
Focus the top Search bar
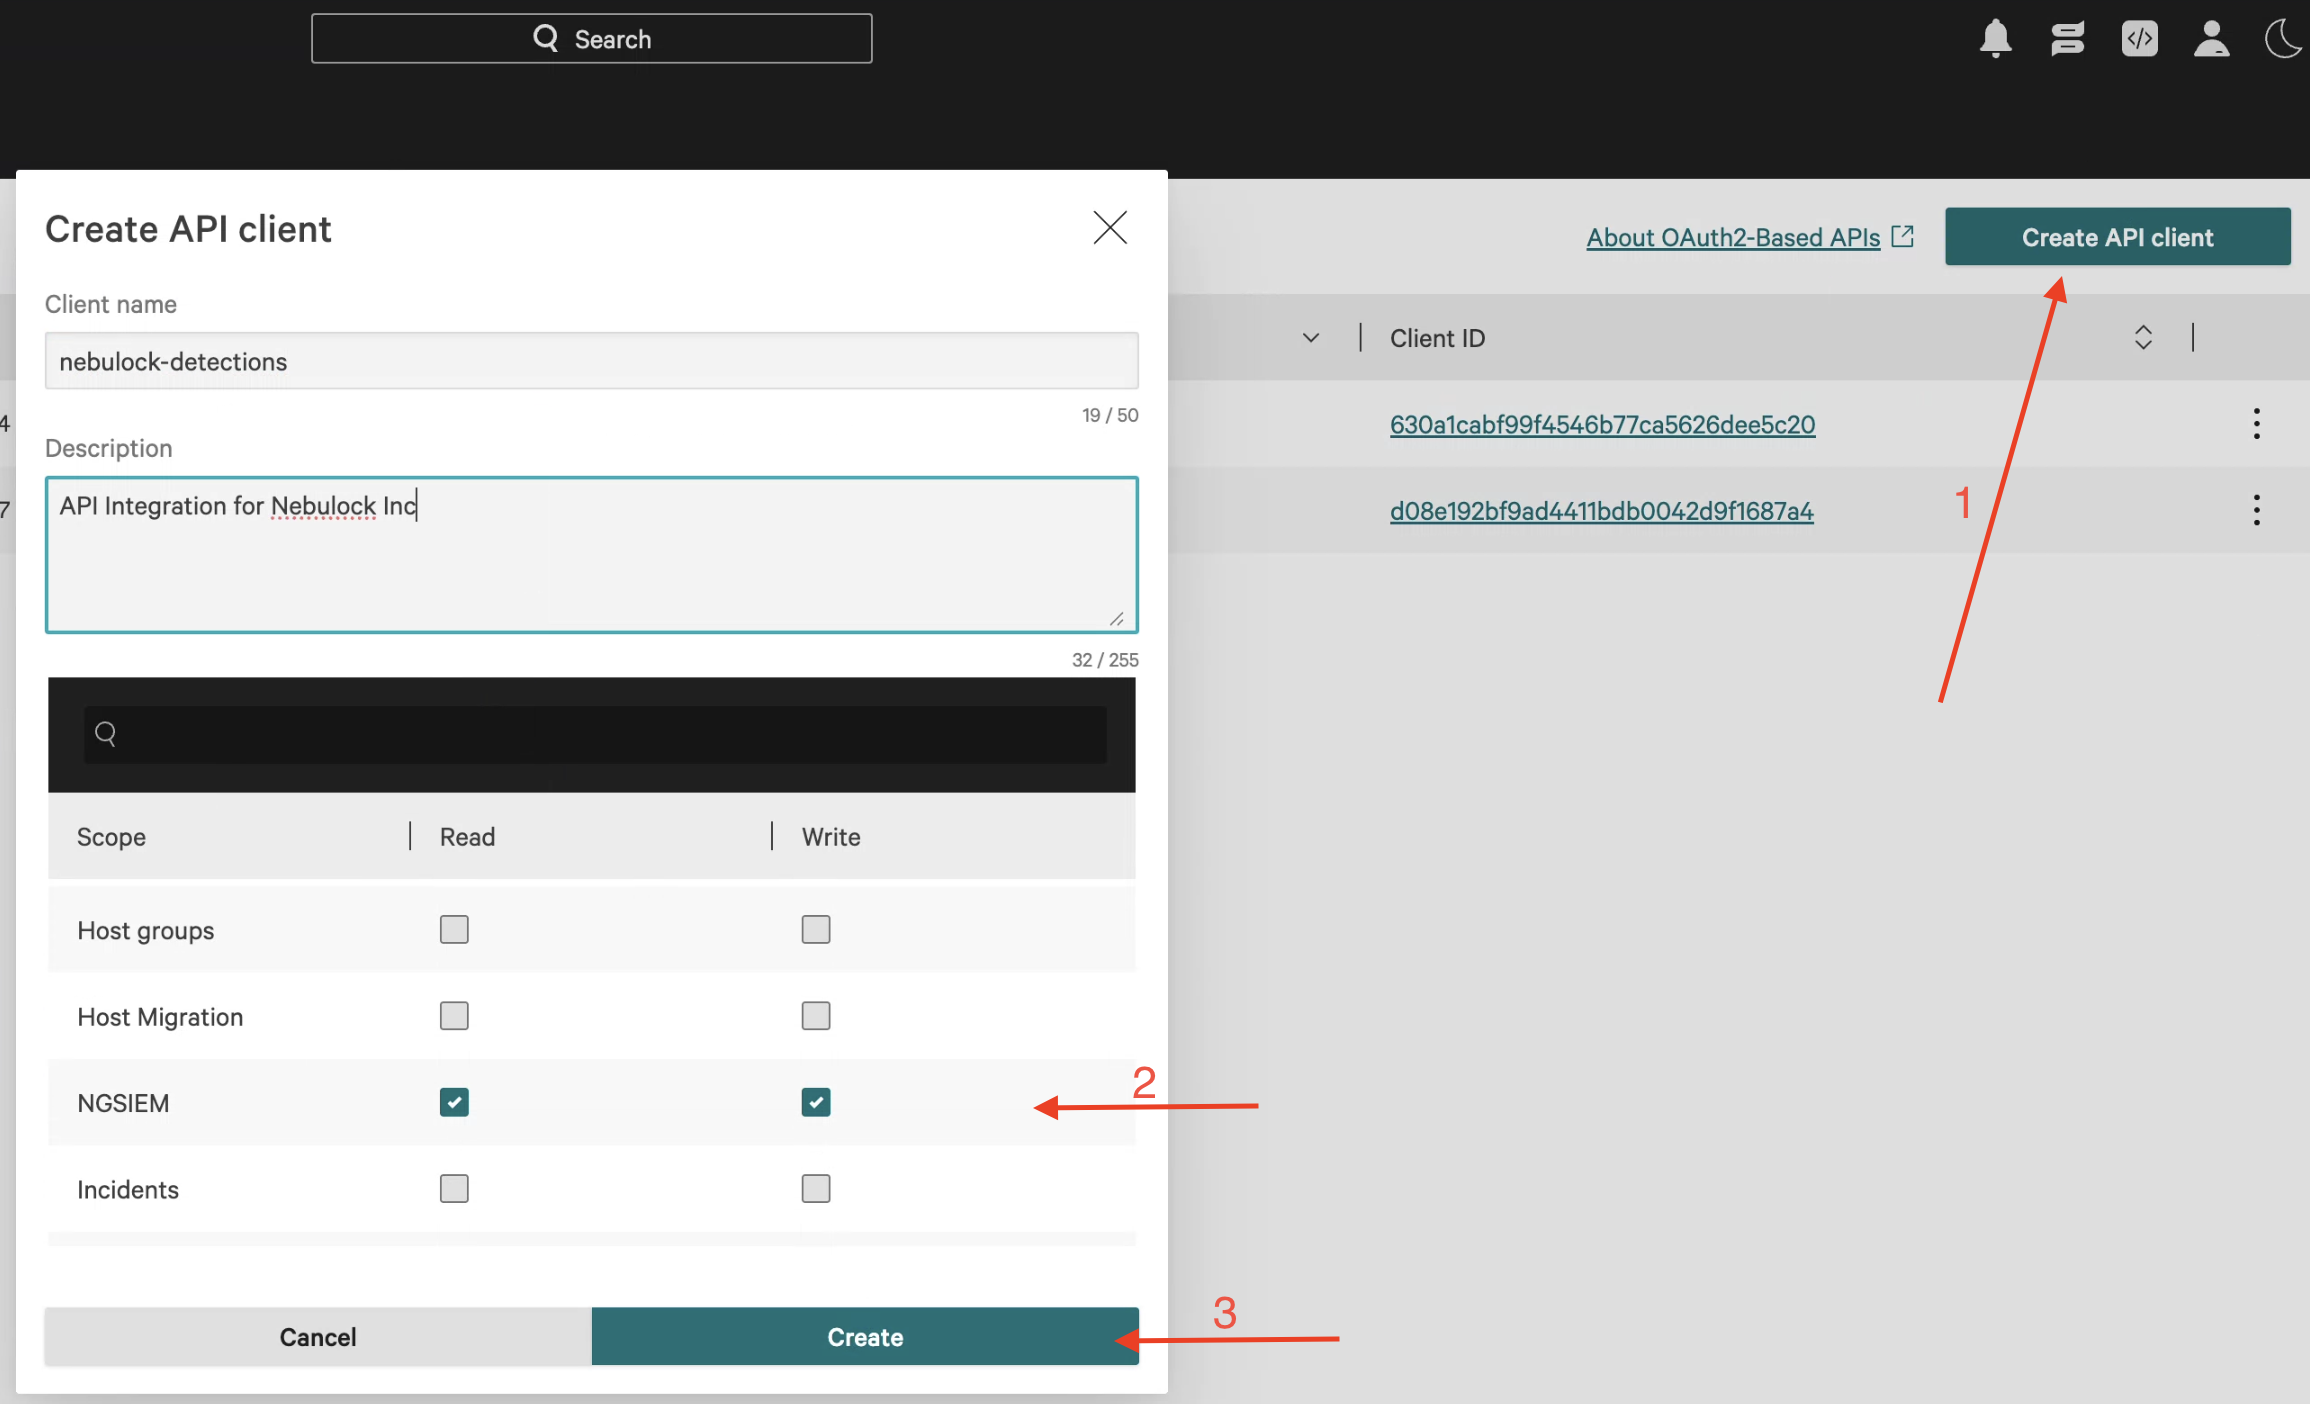click(591, 39)
